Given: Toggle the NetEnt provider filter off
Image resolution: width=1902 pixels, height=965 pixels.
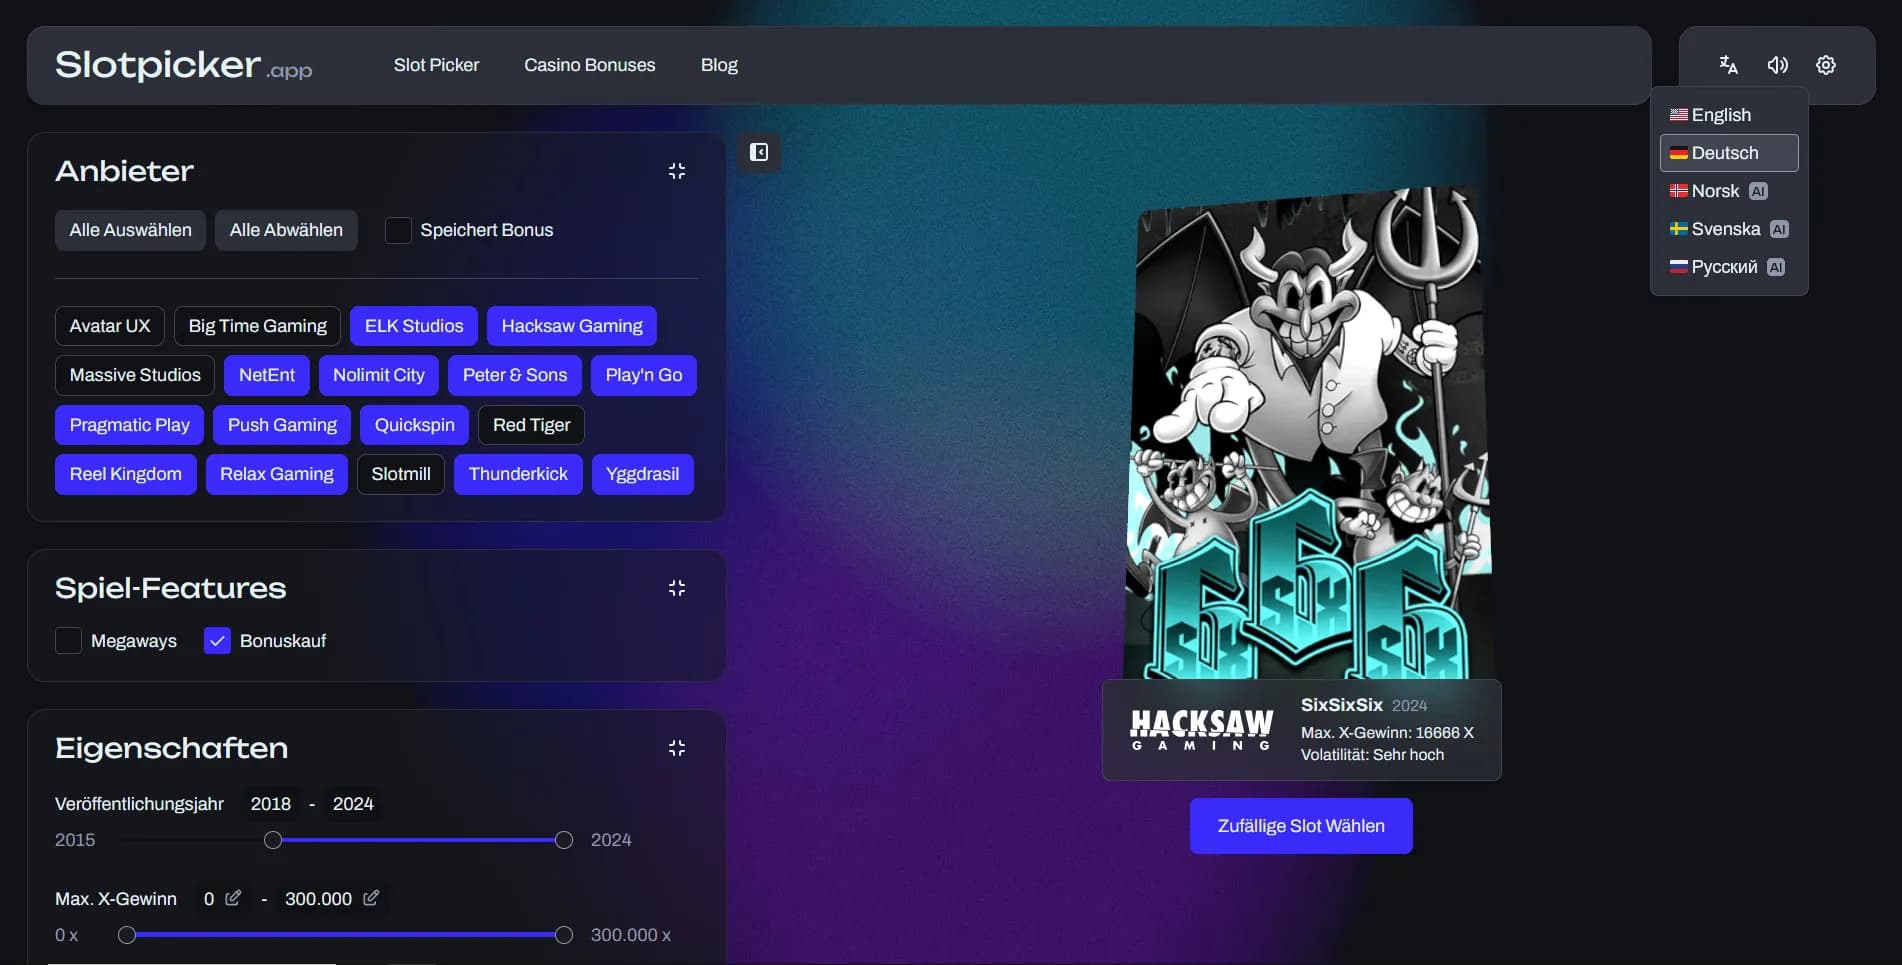Looking at the screenshot, I should pyautogui.click(x=266, y=374).
